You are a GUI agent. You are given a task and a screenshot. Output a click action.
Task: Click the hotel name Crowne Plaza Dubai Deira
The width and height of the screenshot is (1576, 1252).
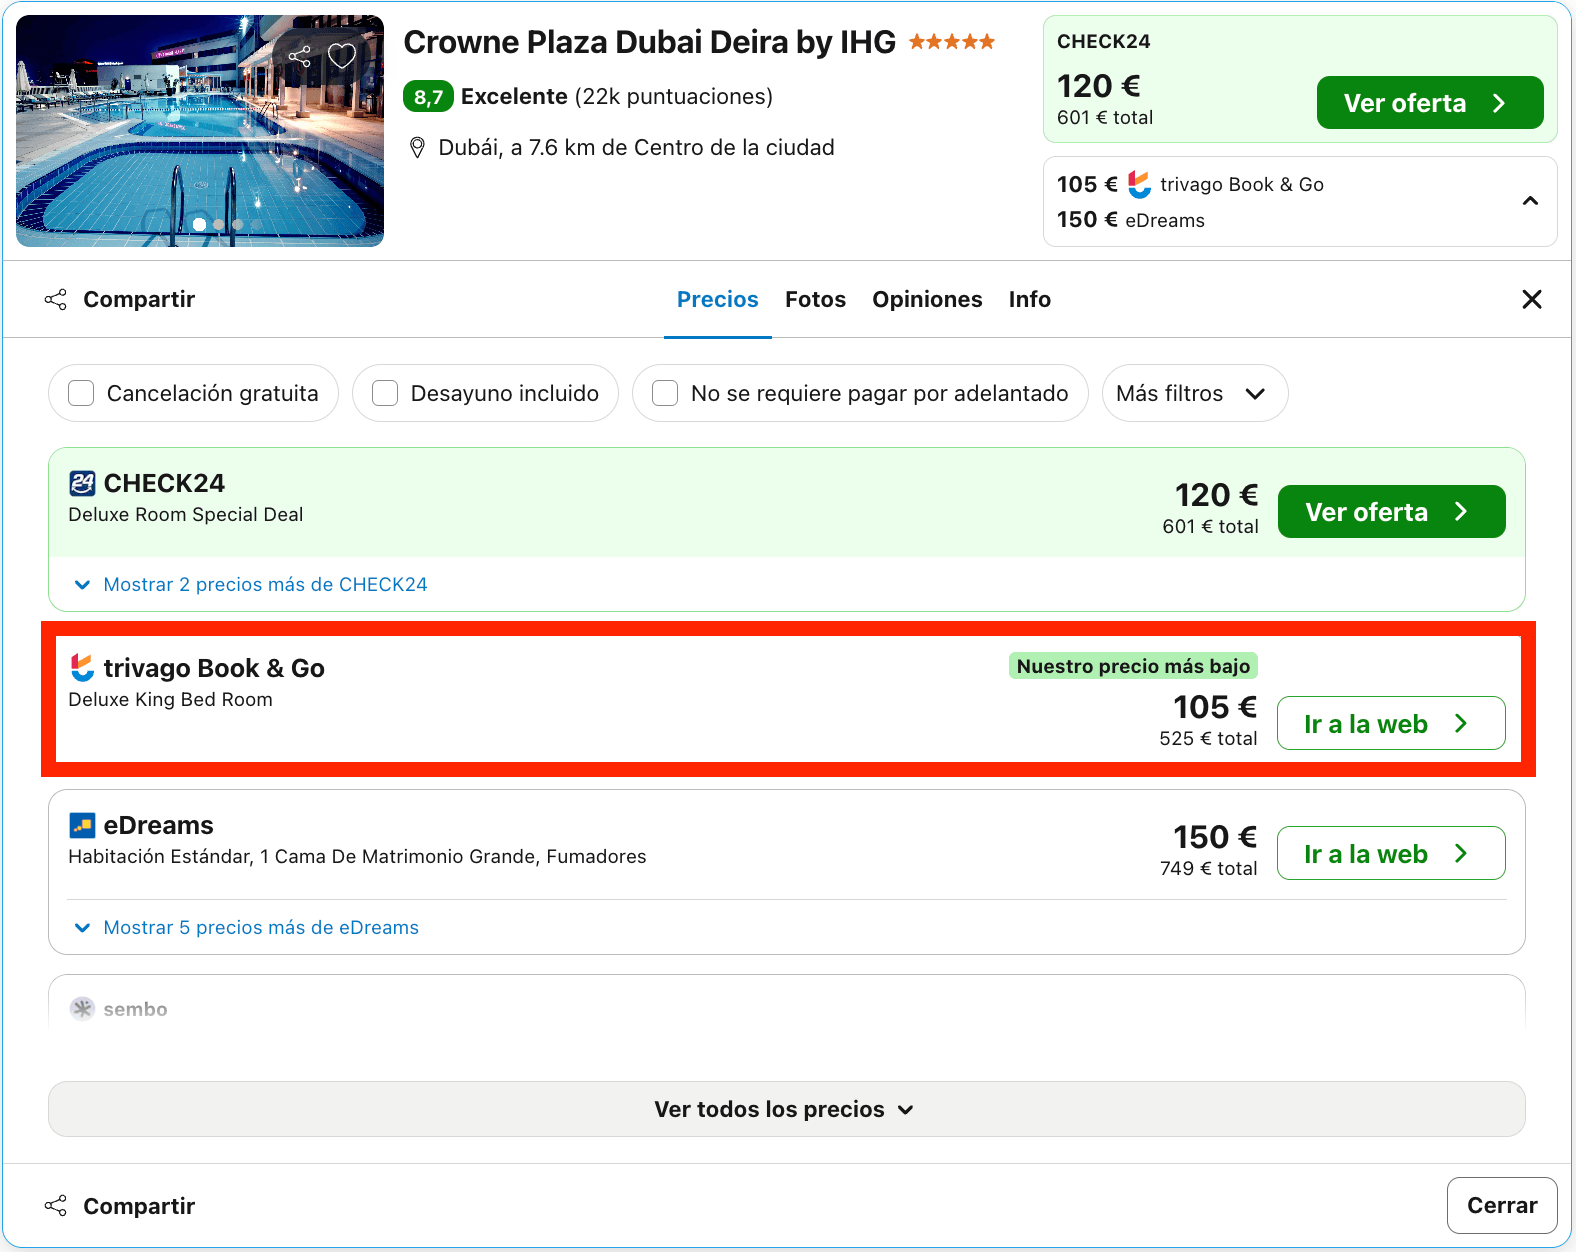pyautogui.click(x=650, y=42)
